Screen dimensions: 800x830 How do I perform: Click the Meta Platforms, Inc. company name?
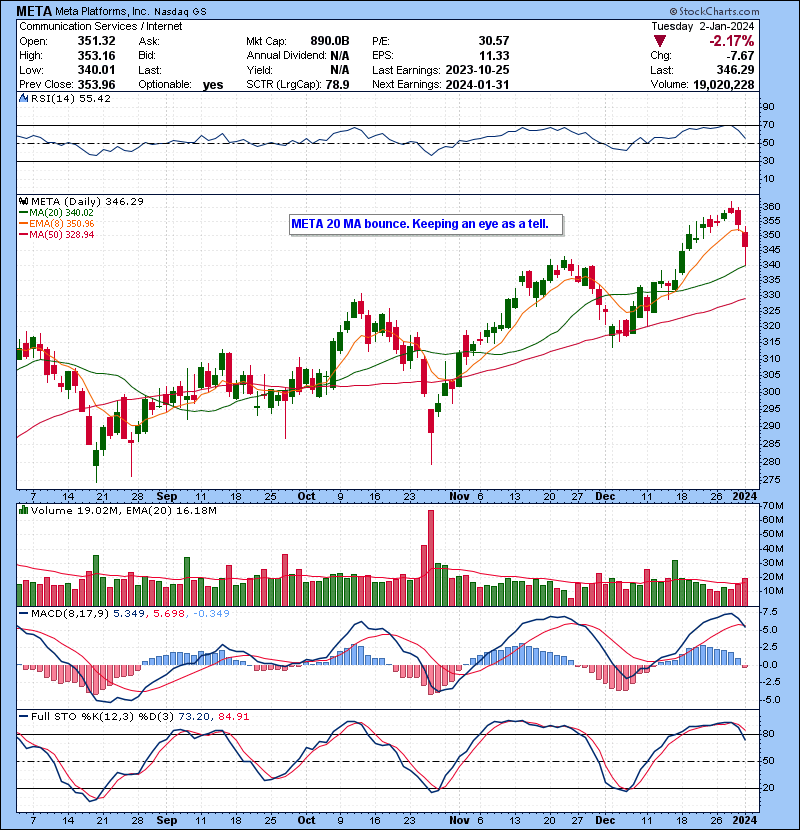[x=102, y=11]
